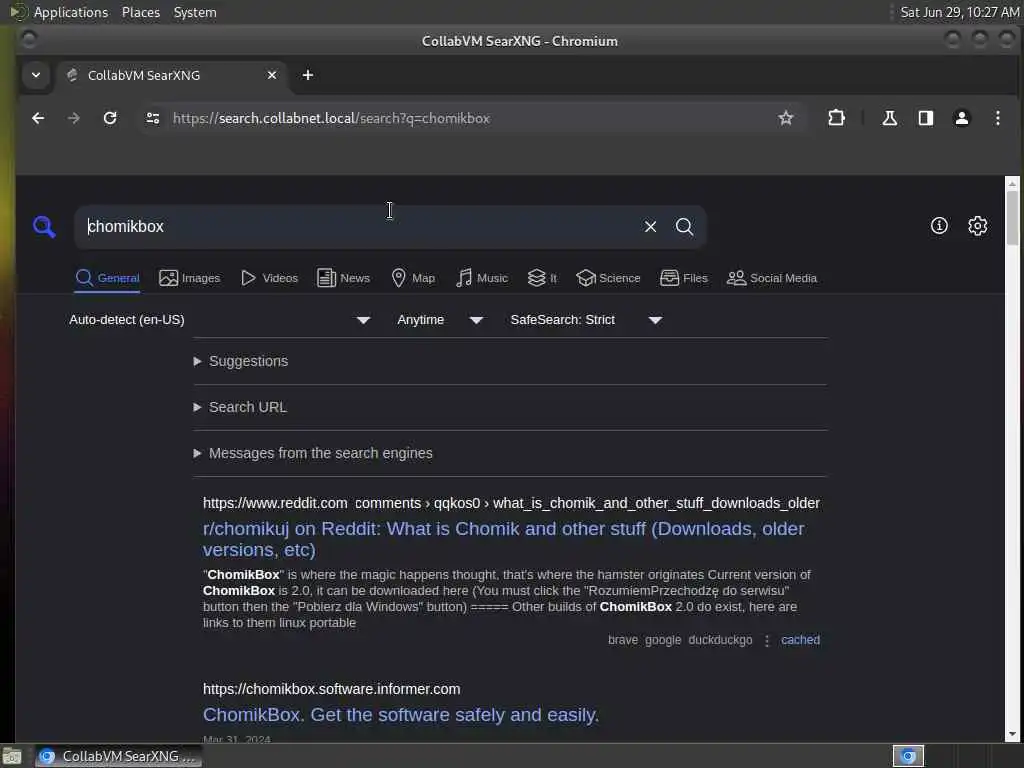
Task: Go back in browser history
Action: point(38,118)
